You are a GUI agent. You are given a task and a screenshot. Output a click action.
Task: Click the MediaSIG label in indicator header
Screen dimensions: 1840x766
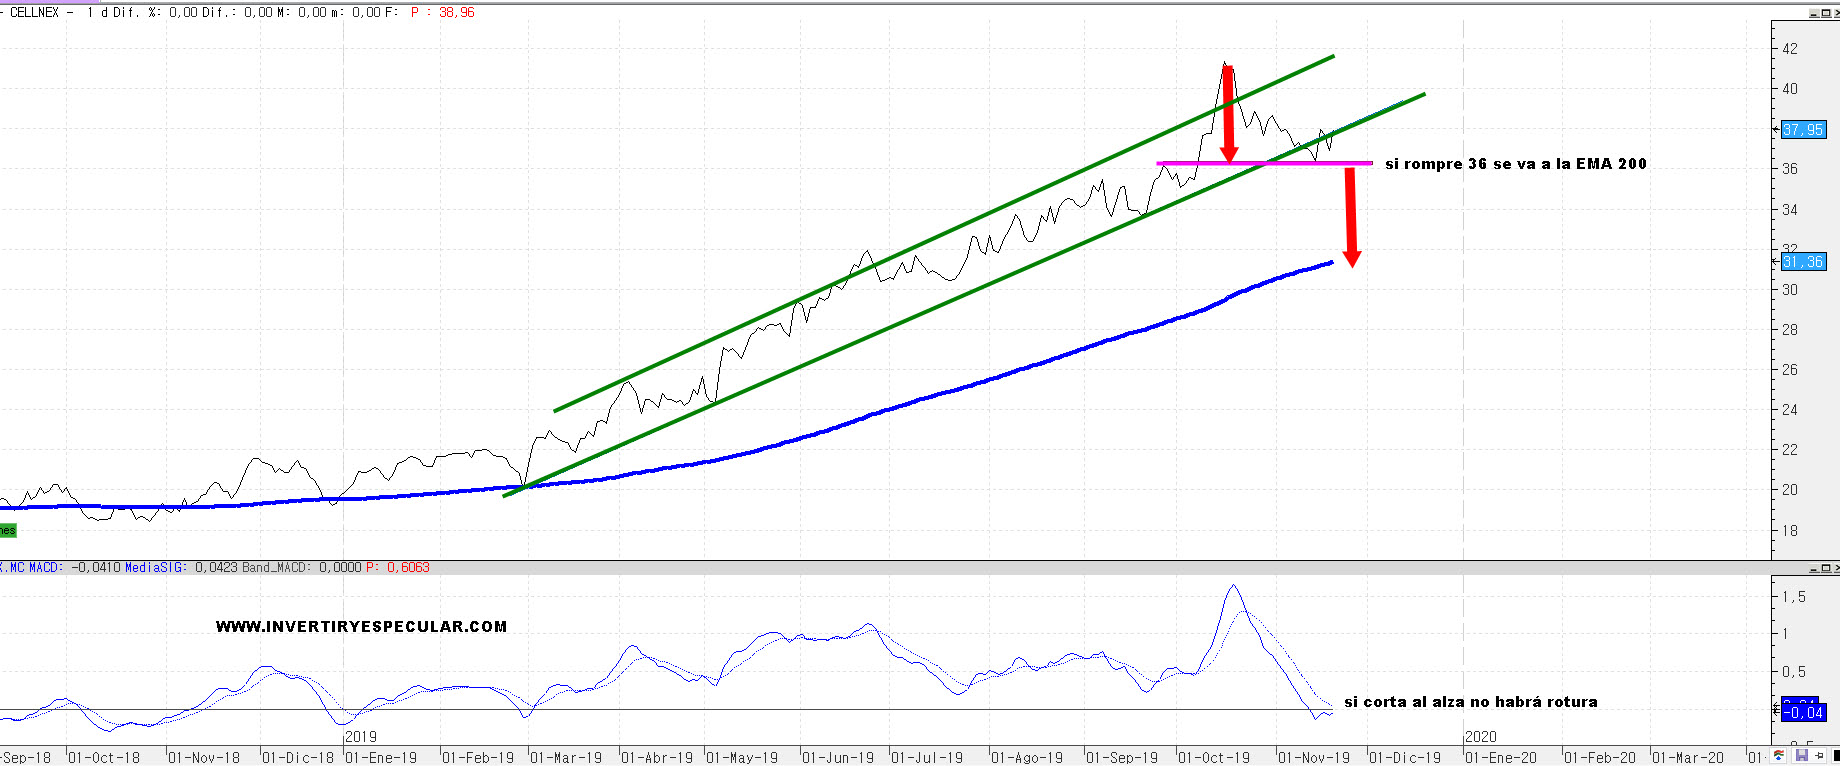pyautogui.click(x=155, y=567)
